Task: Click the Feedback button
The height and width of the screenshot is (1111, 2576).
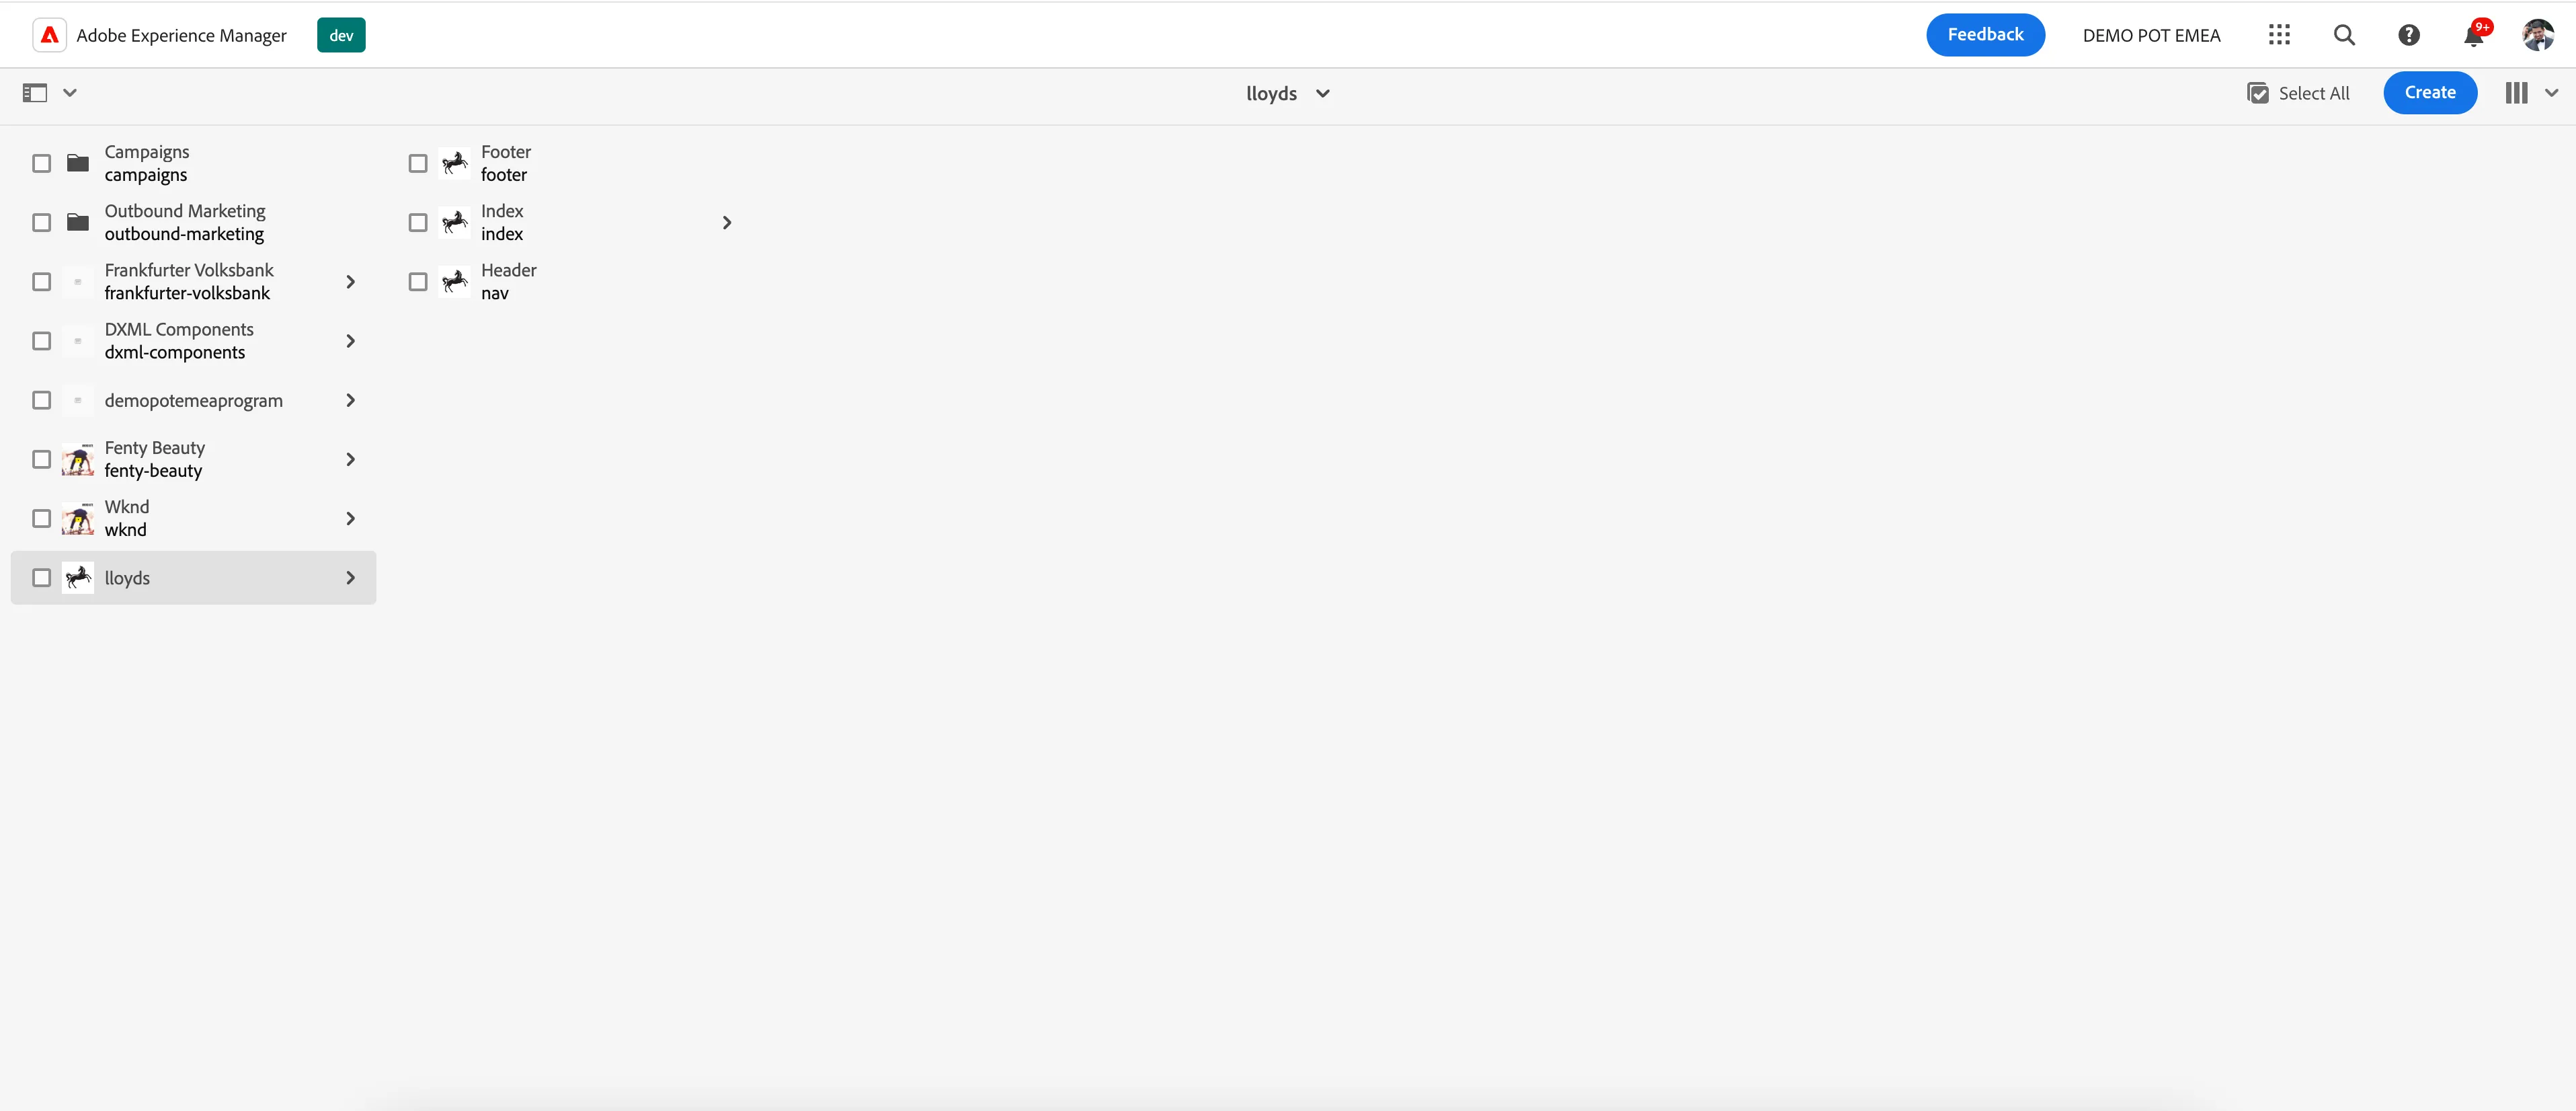Action: tap(1985, 35)
